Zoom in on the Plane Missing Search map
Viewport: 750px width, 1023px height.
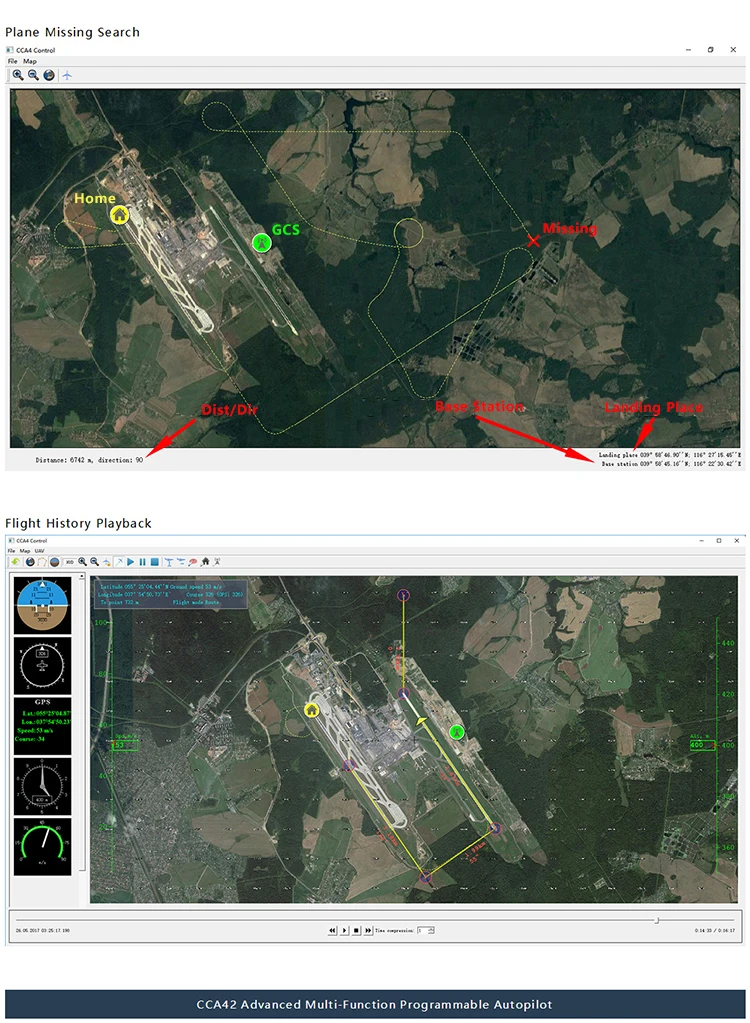(x=18, y=75)
